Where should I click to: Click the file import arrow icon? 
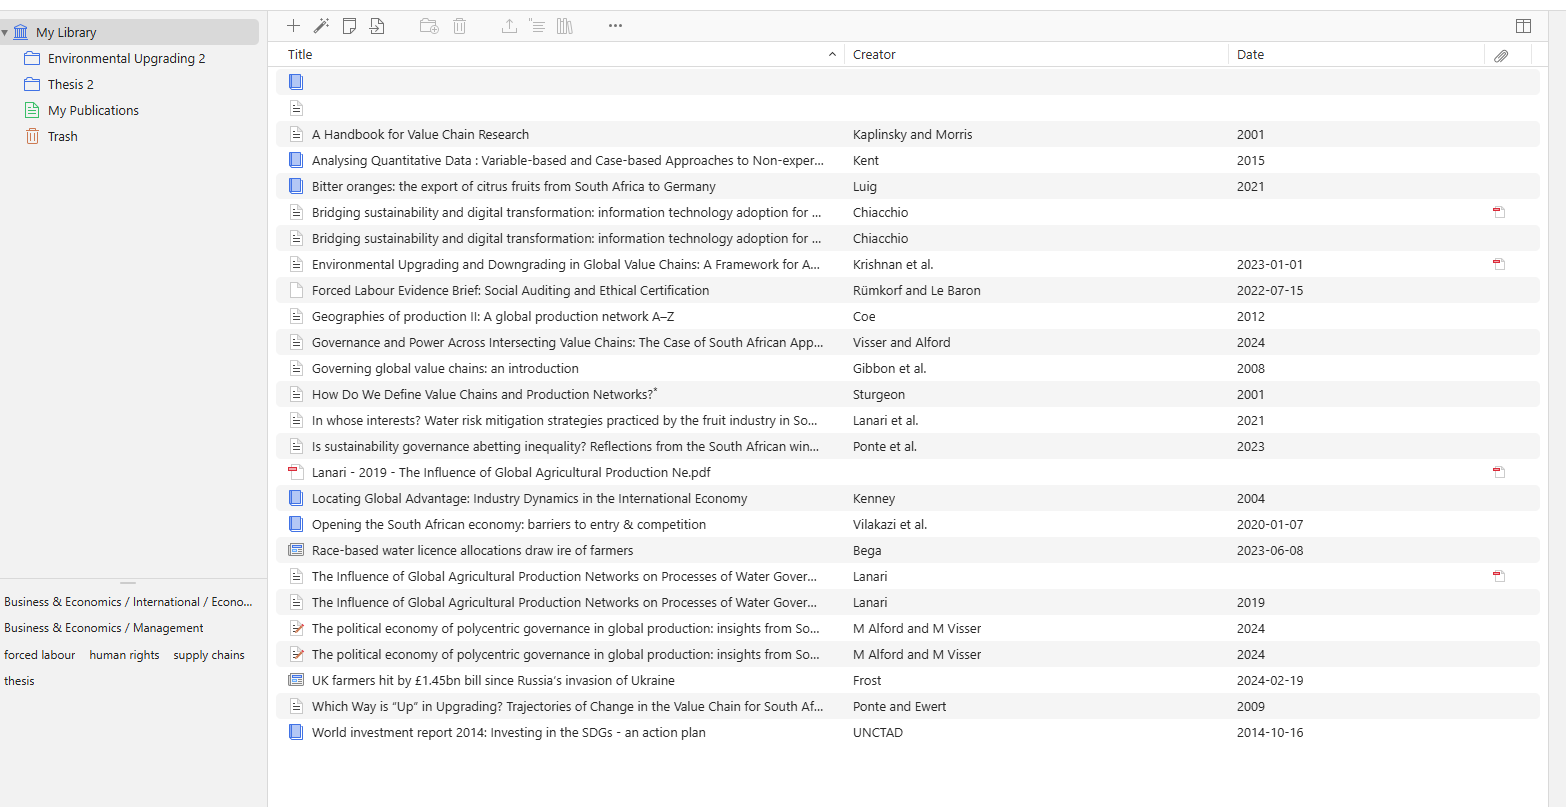377,26
